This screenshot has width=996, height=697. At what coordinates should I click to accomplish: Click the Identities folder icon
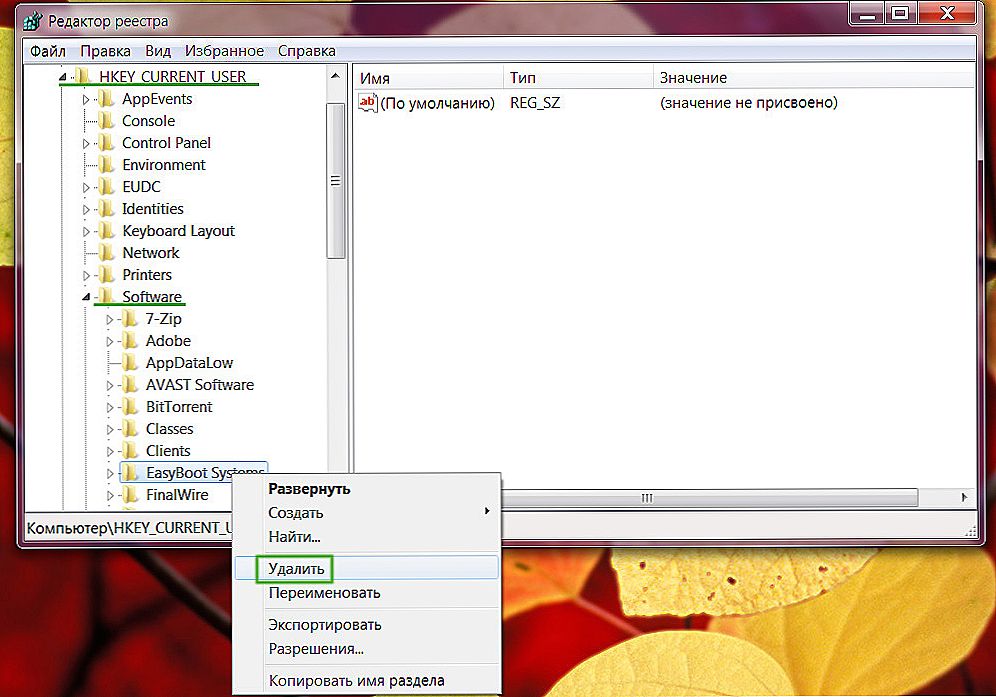(107, 208)
